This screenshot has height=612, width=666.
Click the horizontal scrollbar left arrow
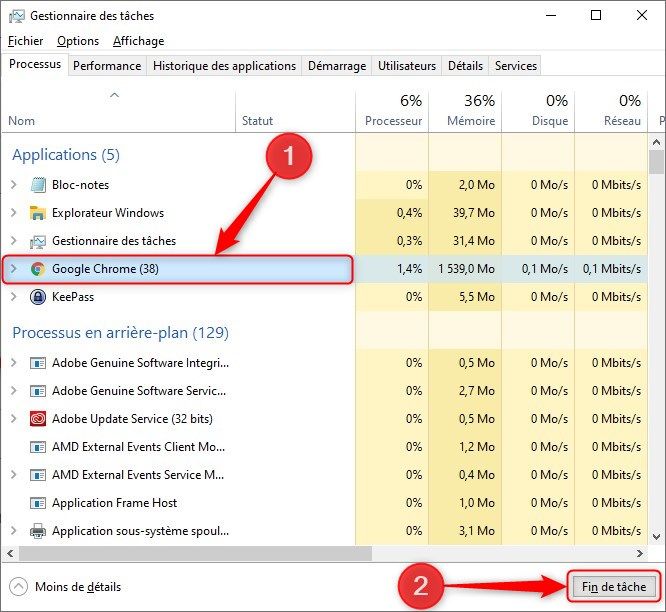click(10, 553)
